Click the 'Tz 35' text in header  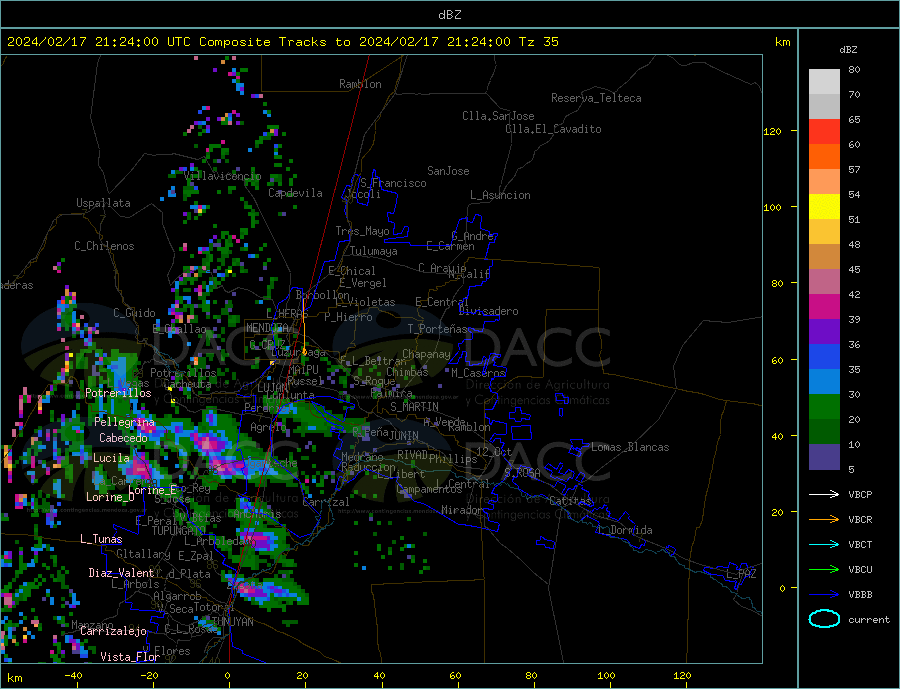(x=539, y=42)
